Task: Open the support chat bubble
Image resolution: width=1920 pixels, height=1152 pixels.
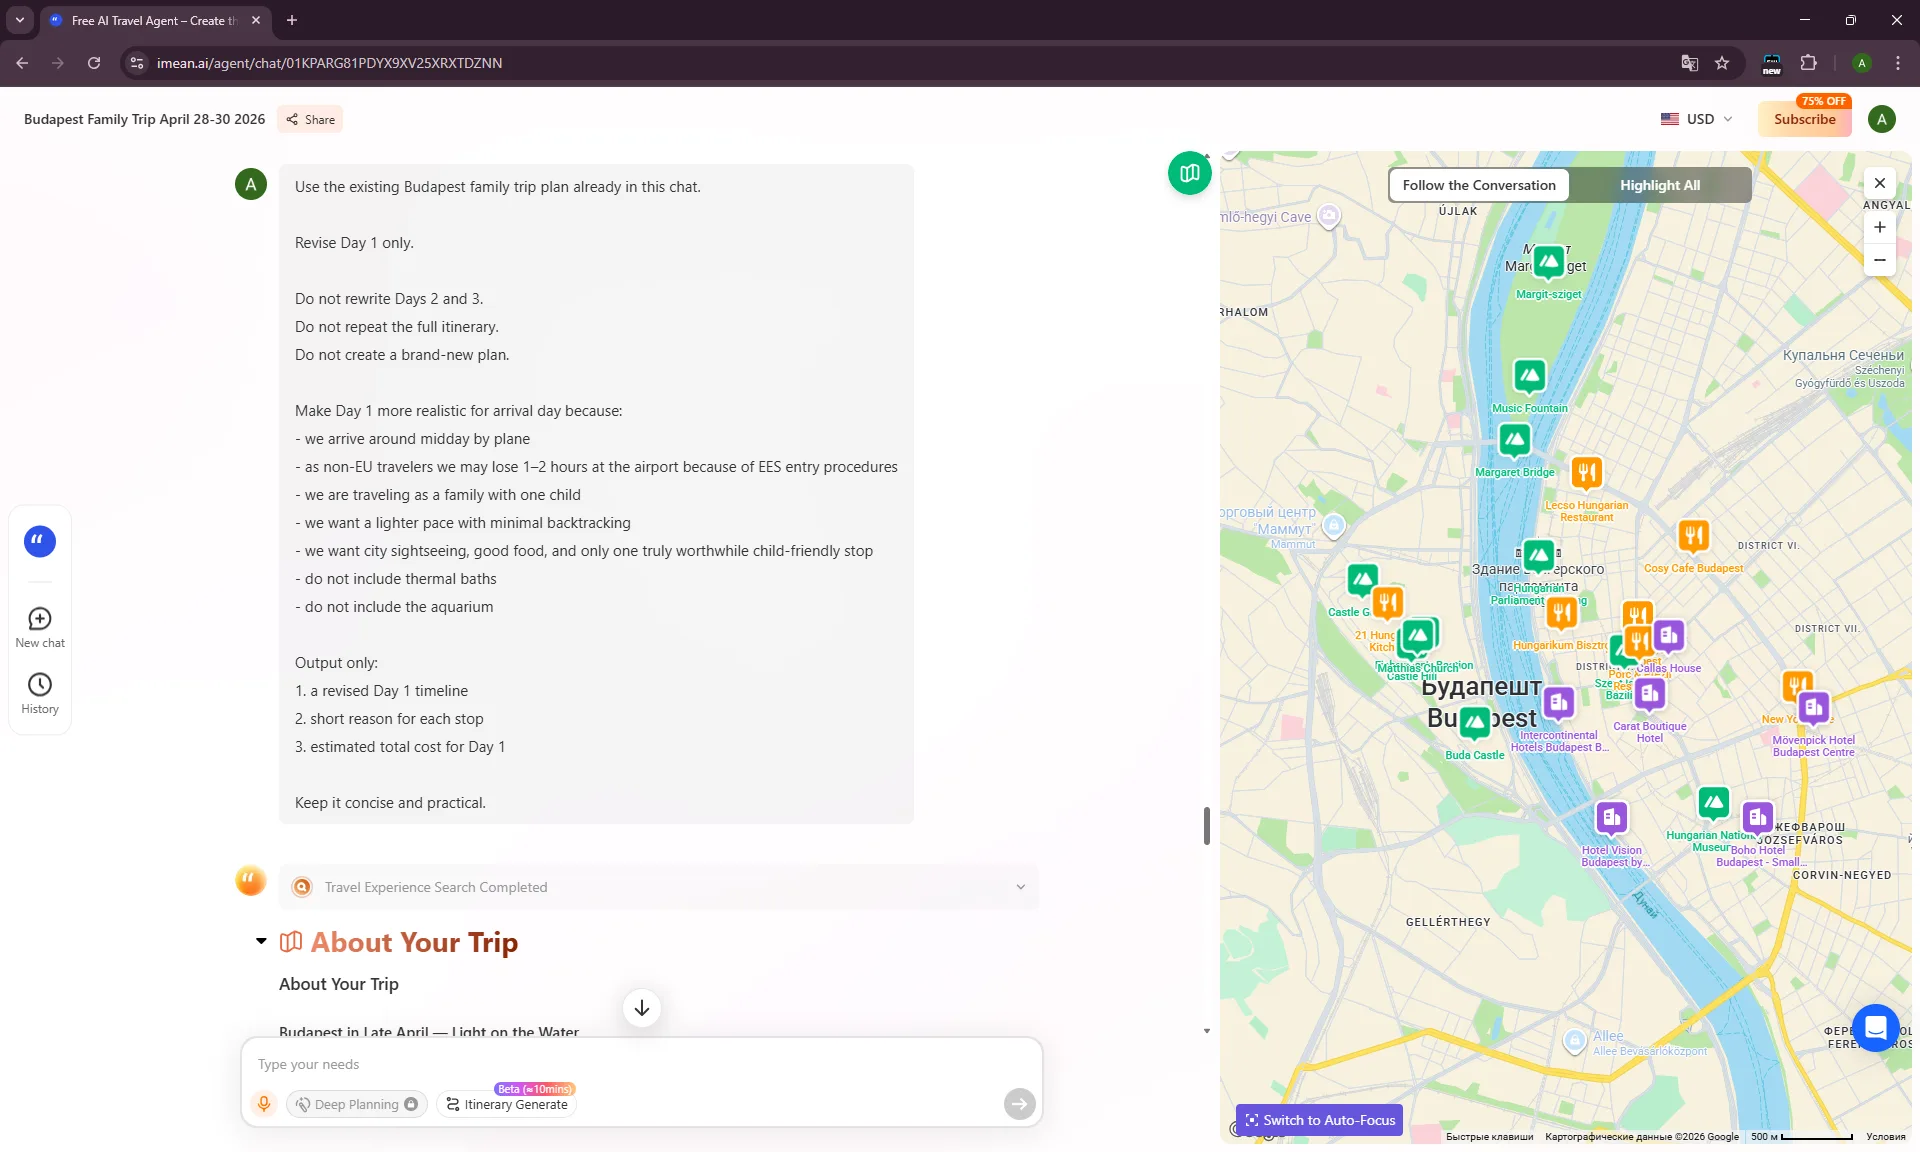Action: tap(1875, 1028)
